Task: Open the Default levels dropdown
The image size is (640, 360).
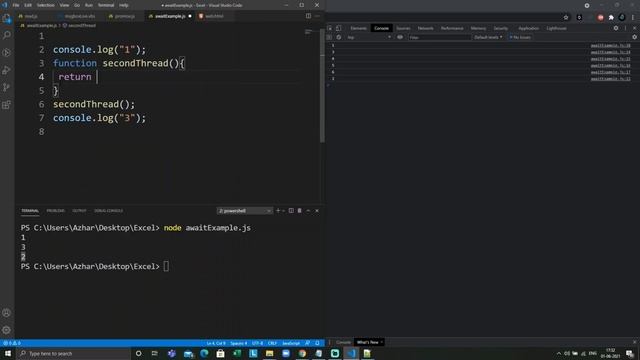Action: tap(488, 37)
